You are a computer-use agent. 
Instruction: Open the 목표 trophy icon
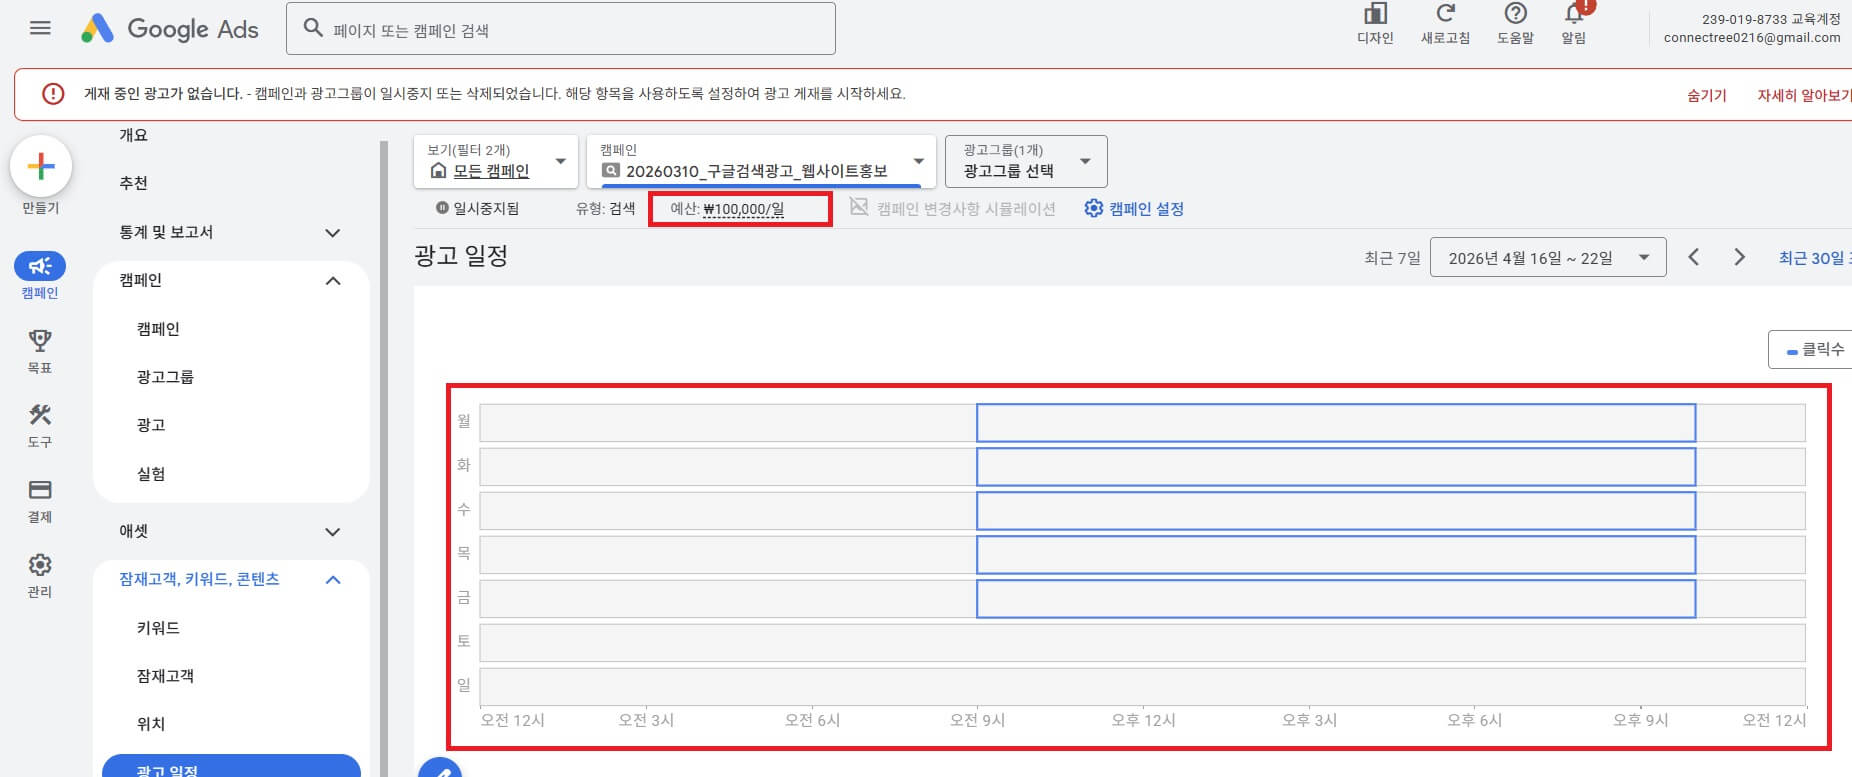coord(40,341)
